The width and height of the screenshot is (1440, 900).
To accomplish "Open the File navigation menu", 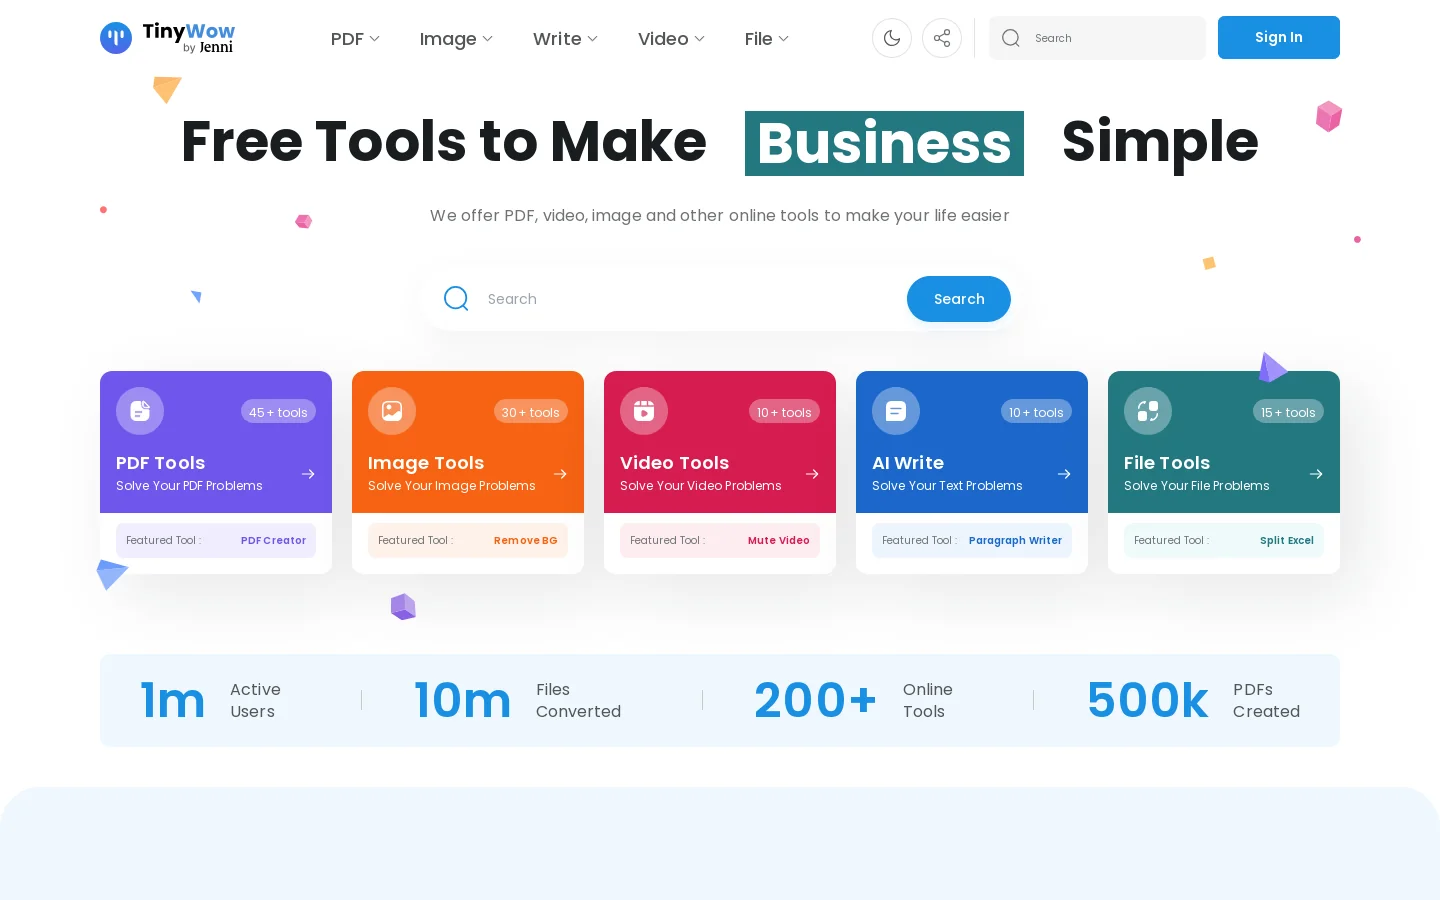I will (767, 39).
